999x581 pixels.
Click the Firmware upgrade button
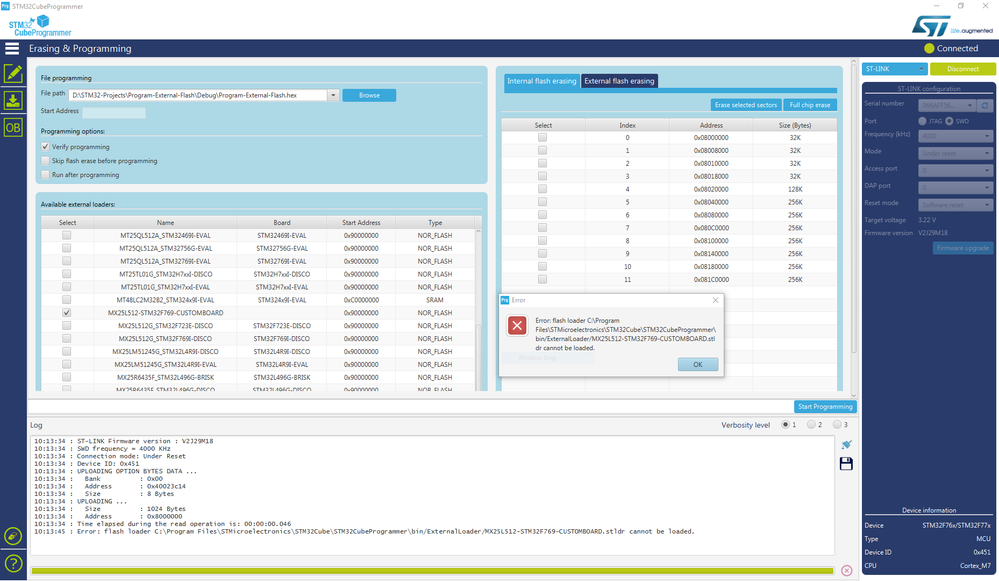pyautogui.click(x=963, y=248)
